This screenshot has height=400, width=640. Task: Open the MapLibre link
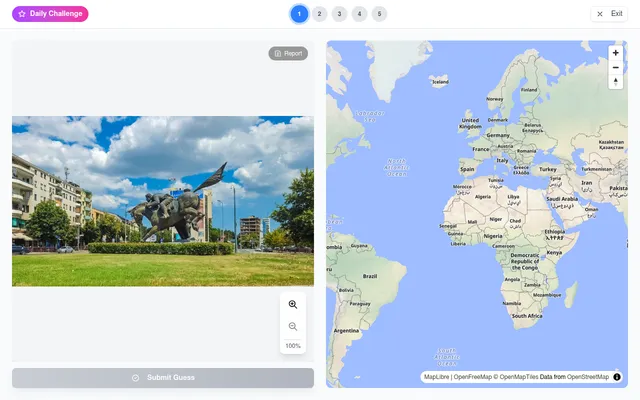436,377
